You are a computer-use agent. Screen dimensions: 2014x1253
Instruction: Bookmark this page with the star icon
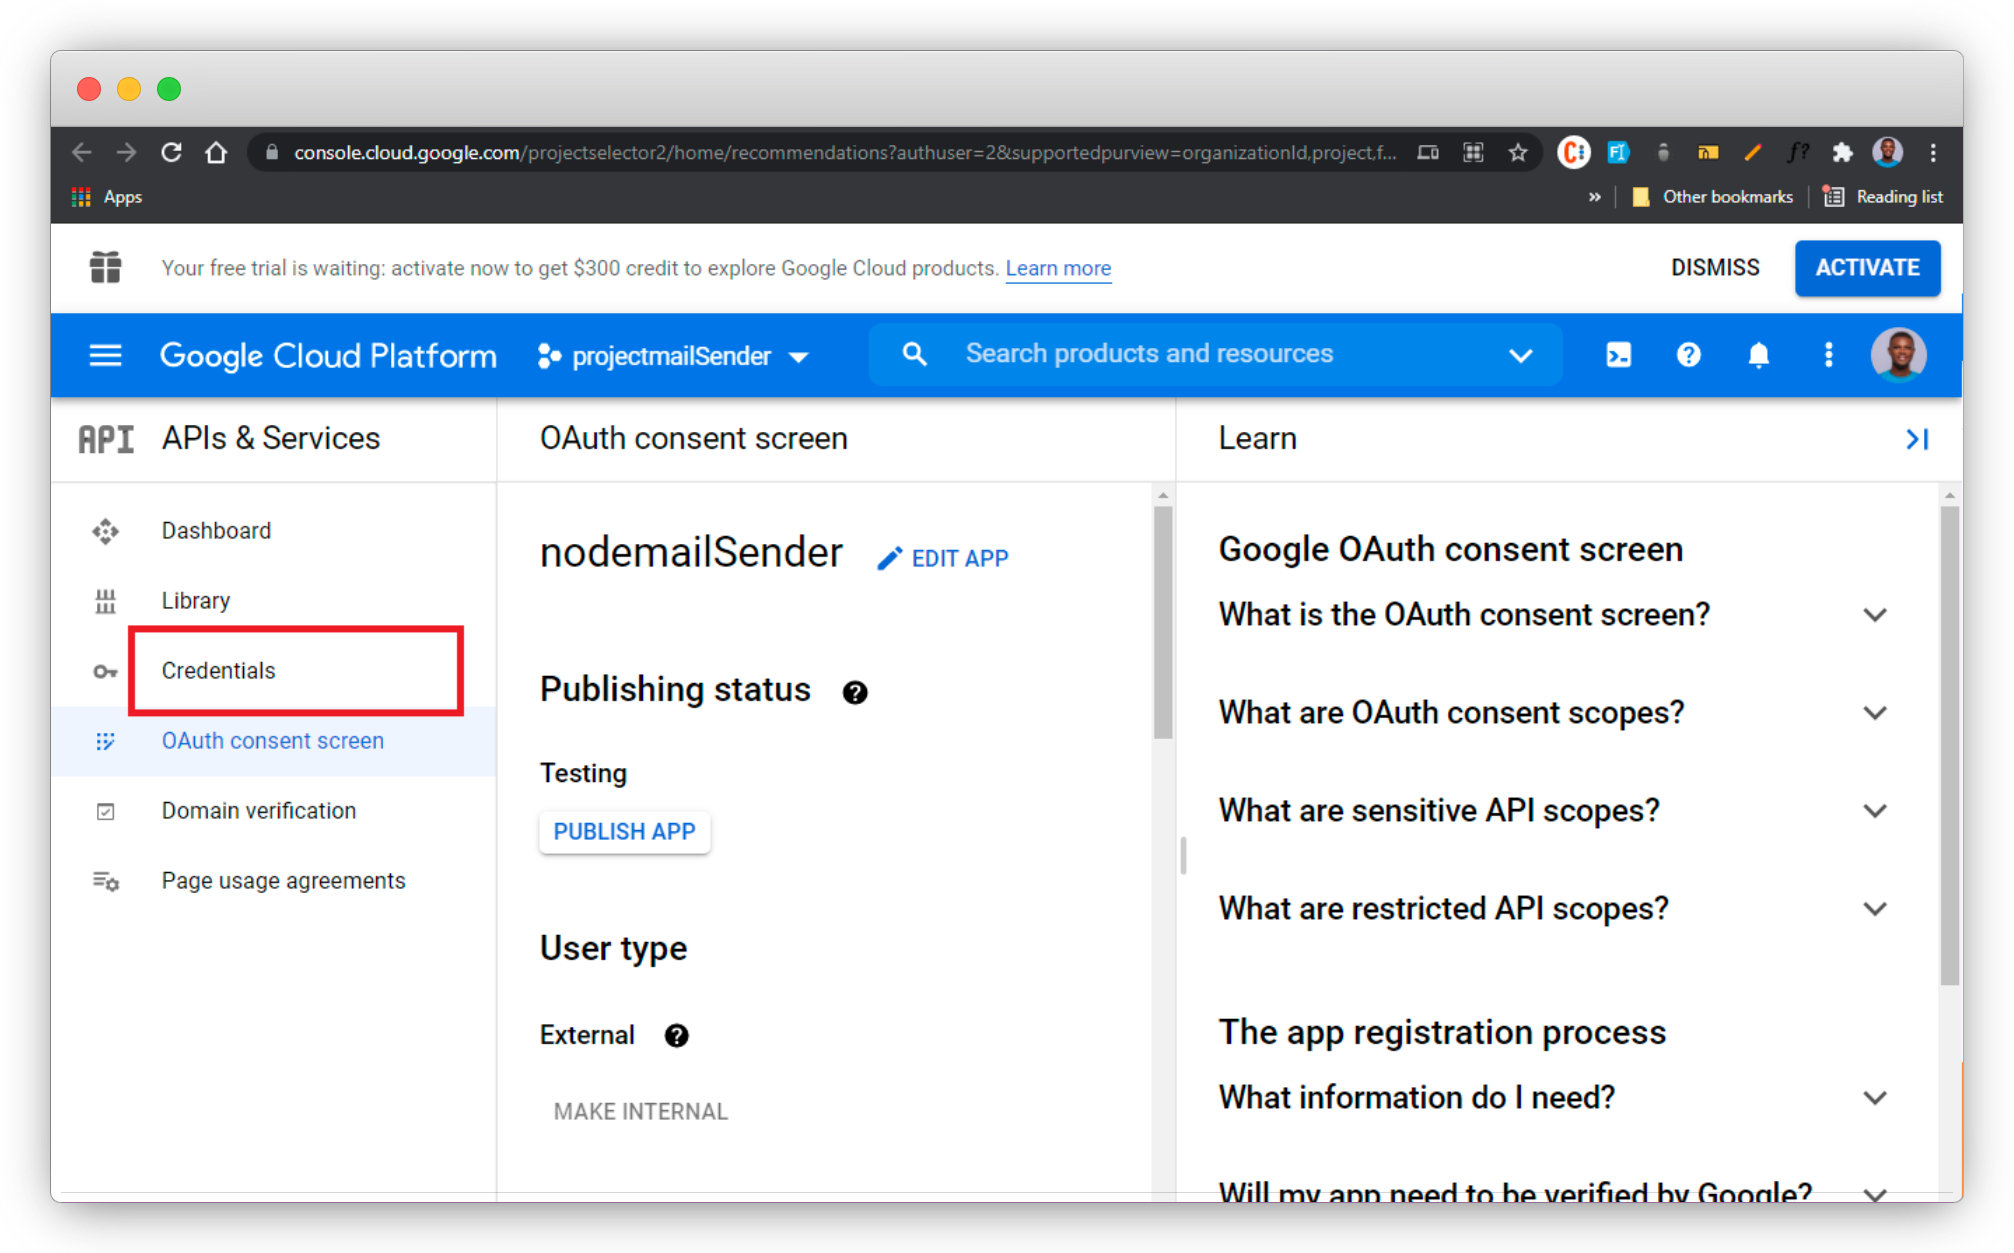coord(1518,152)
